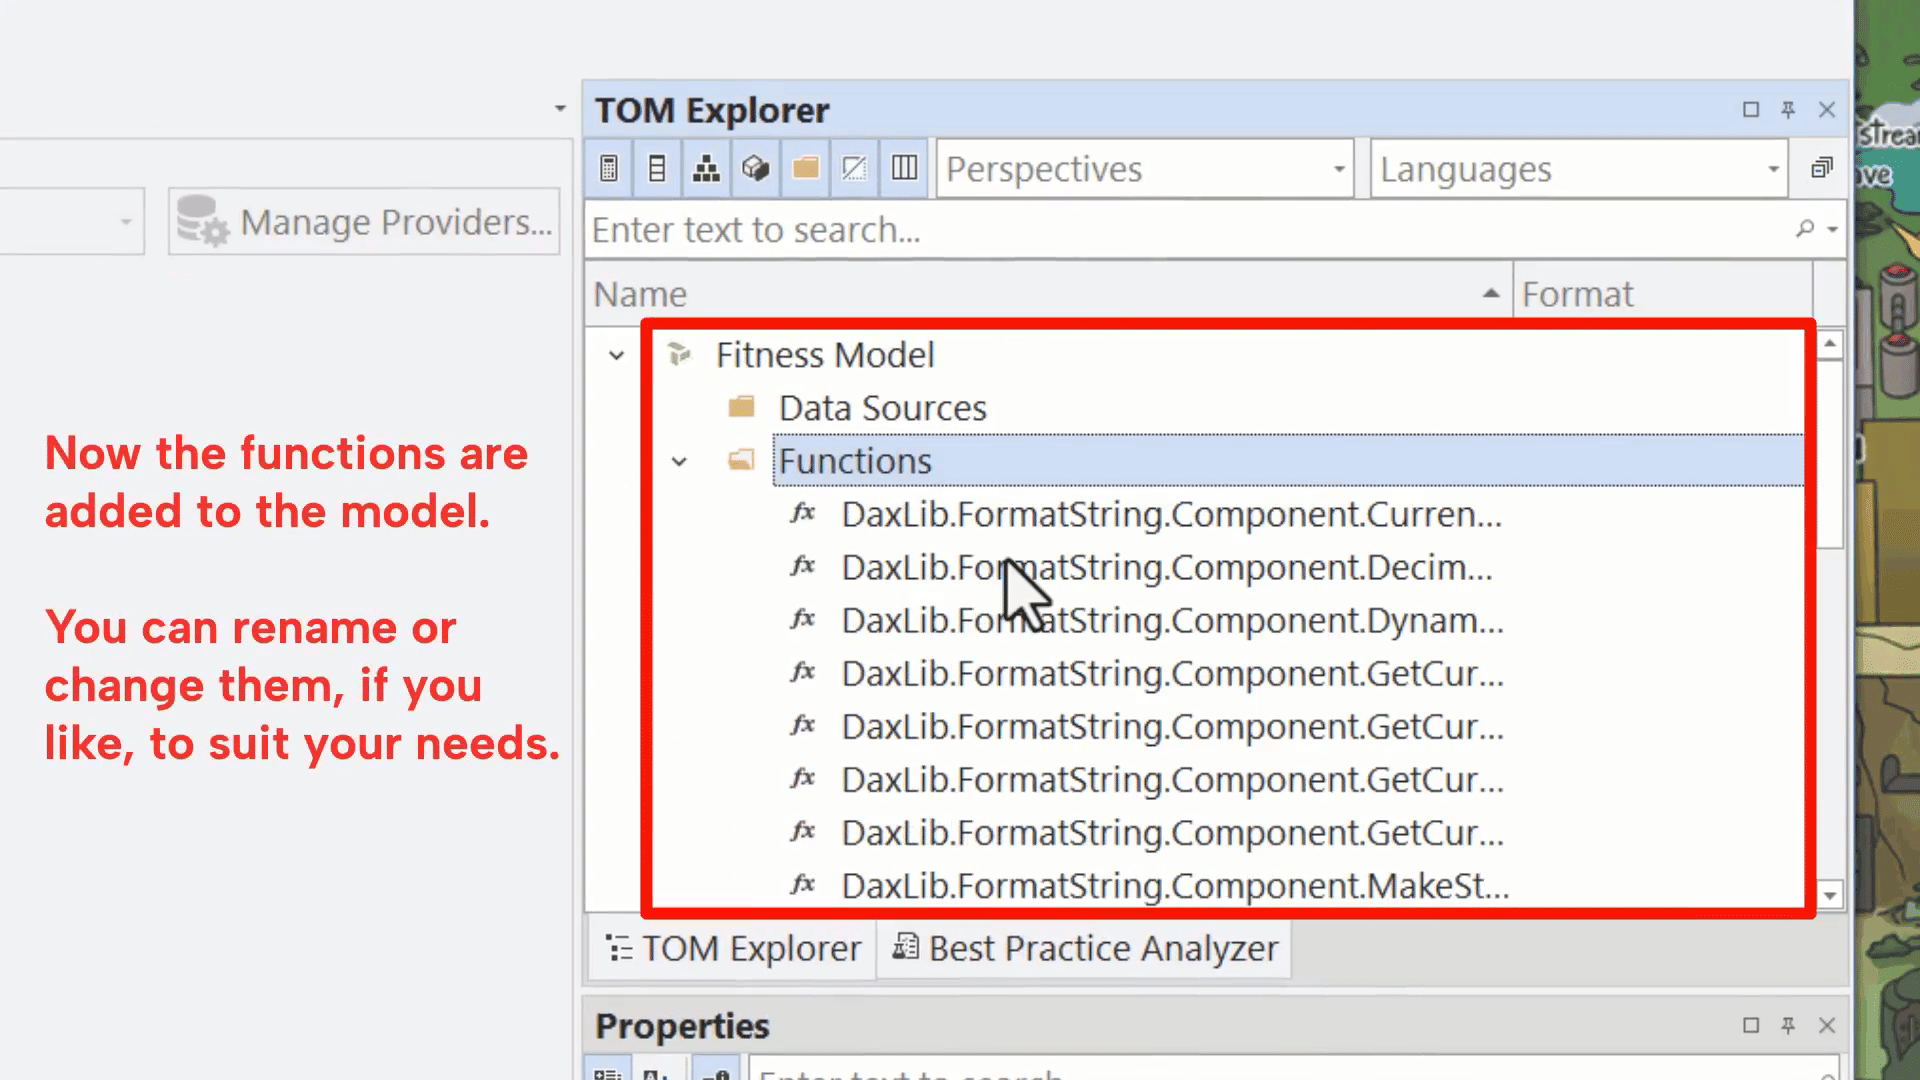Pin the TOM Explorer panel
Screen dimensions: 1920x1080
point(1788,110)
